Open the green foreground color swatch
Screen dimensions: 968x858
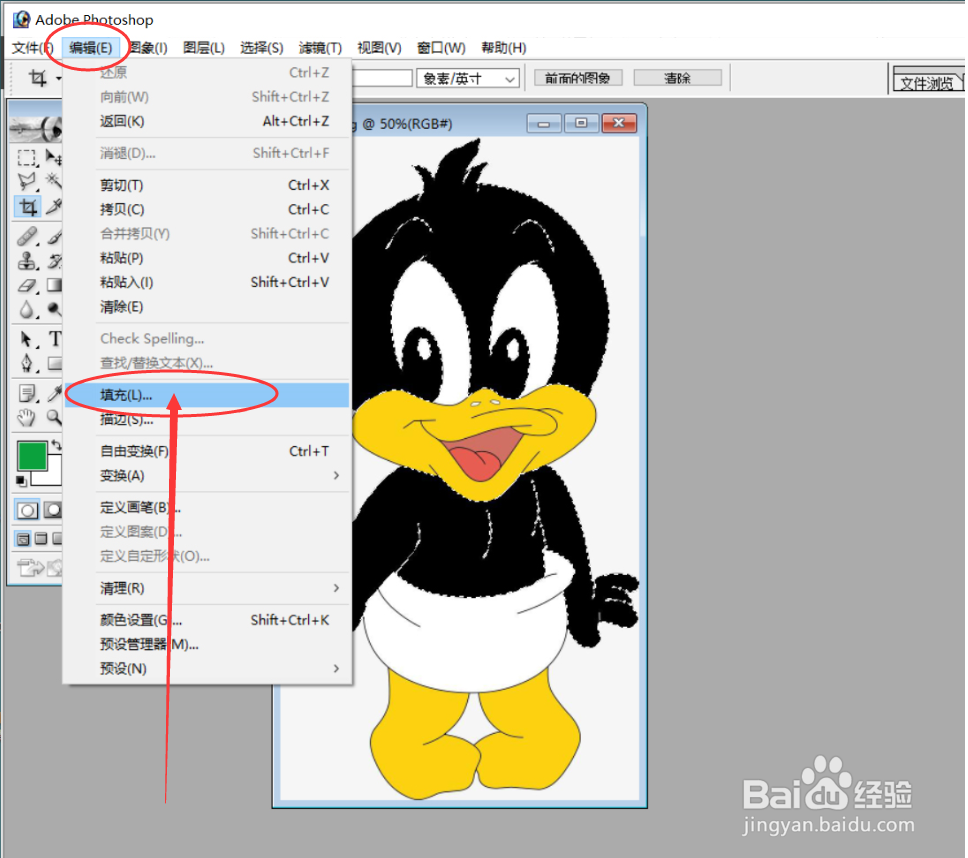pyautogui.click(x=31, y=456)
